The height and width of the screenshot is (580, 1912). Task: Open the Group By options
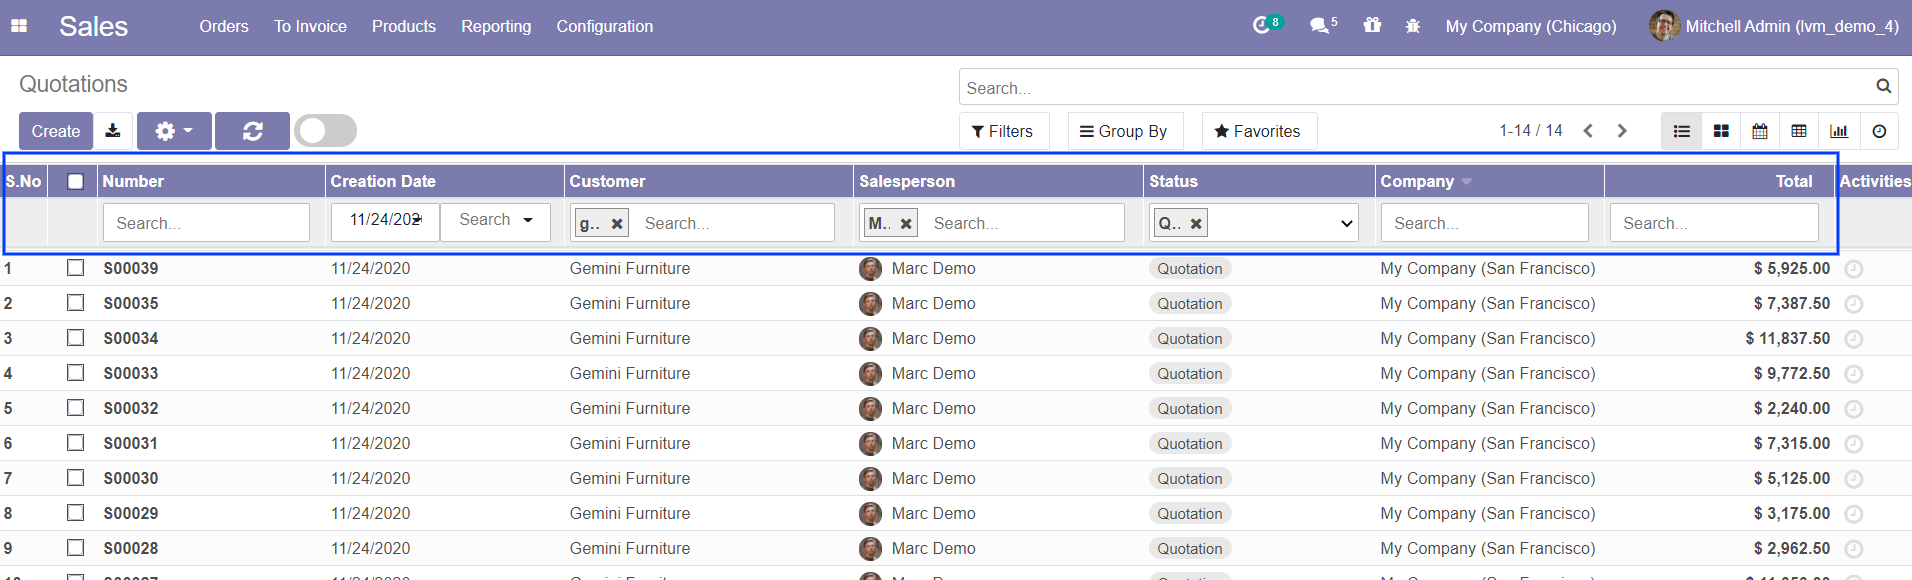(x=1124, y=131)
